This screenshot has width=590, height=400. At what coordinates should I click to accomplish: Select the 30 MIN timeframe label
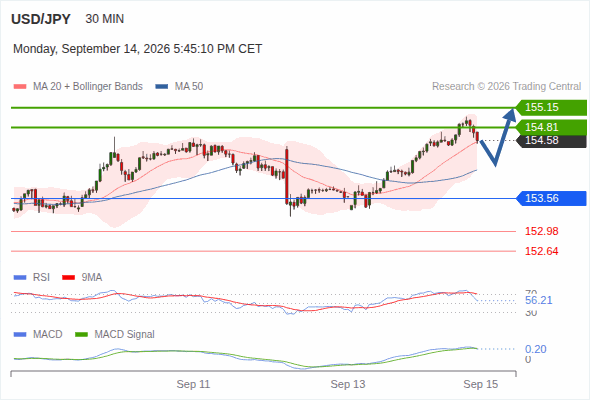[105, 19]
